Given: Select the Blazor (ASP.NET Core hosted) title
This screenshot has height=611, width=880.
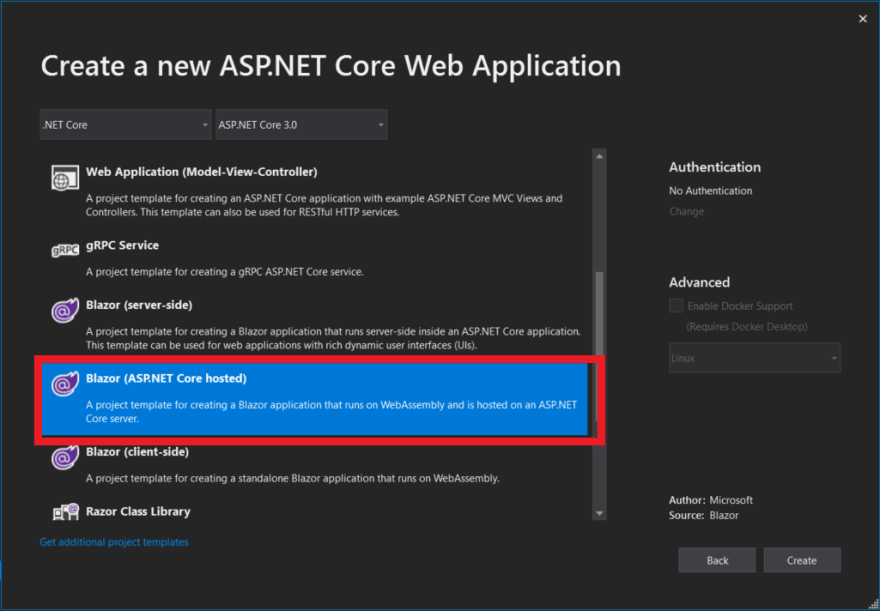Looking at the screenshot, I should (166, 378).
